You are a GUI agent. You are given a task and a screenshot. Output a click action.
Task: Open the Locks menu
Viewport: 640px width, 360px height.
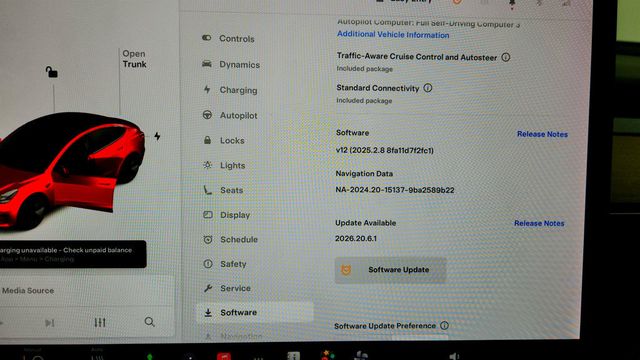coord(224,140)
